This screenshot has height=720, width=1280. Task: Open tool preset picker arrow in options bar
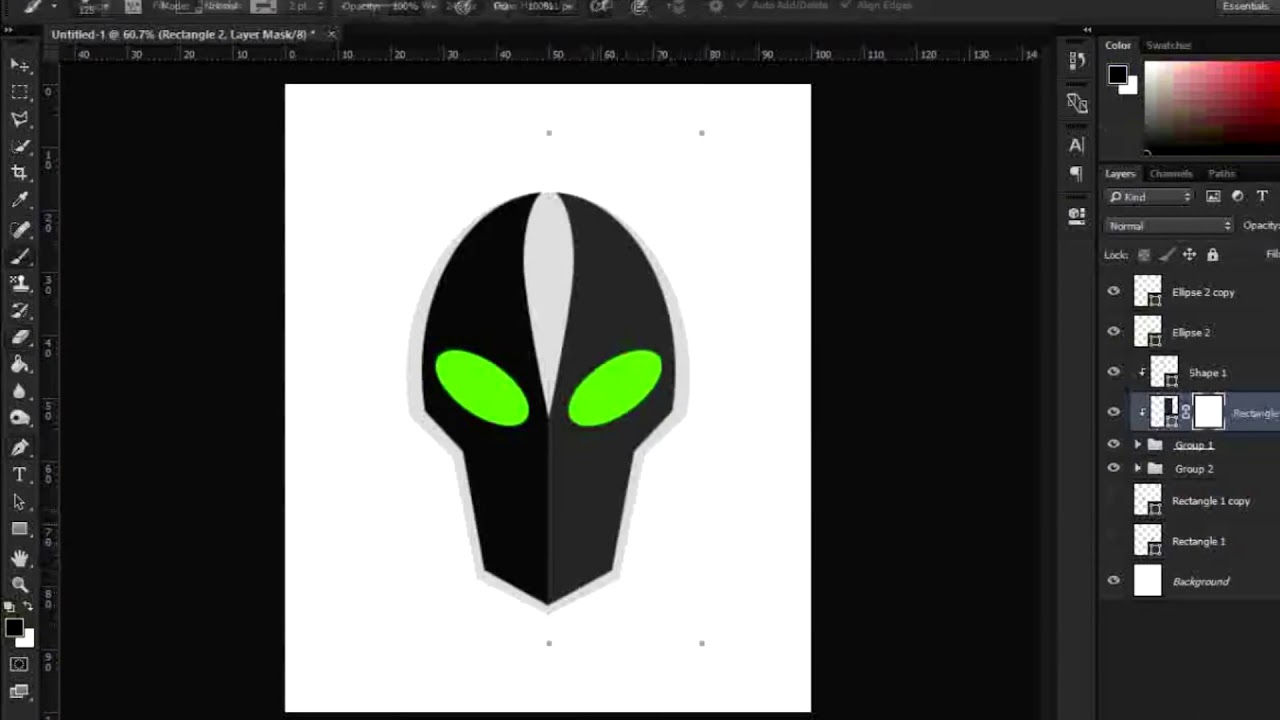54,7
